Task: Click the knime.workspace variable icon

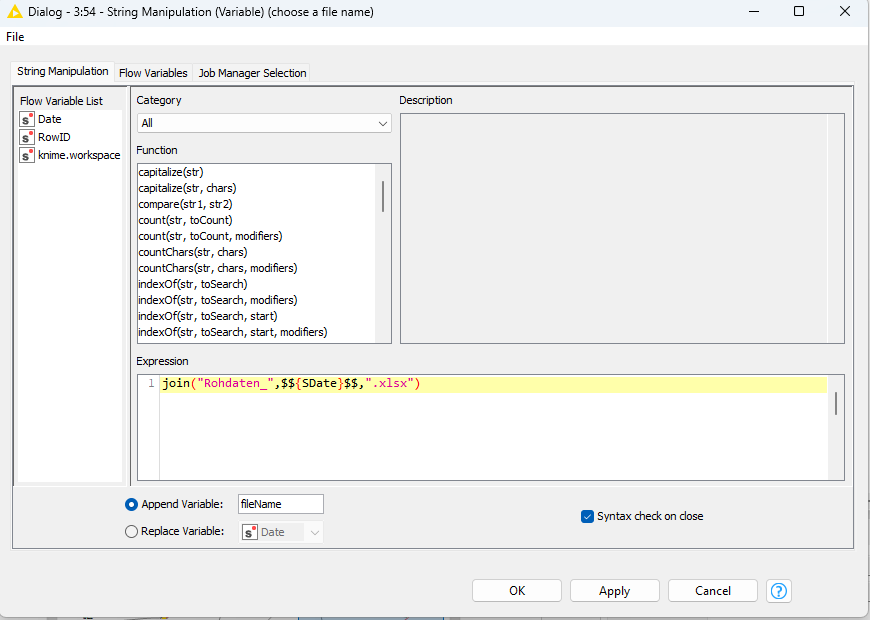Action: pos(27,156)
